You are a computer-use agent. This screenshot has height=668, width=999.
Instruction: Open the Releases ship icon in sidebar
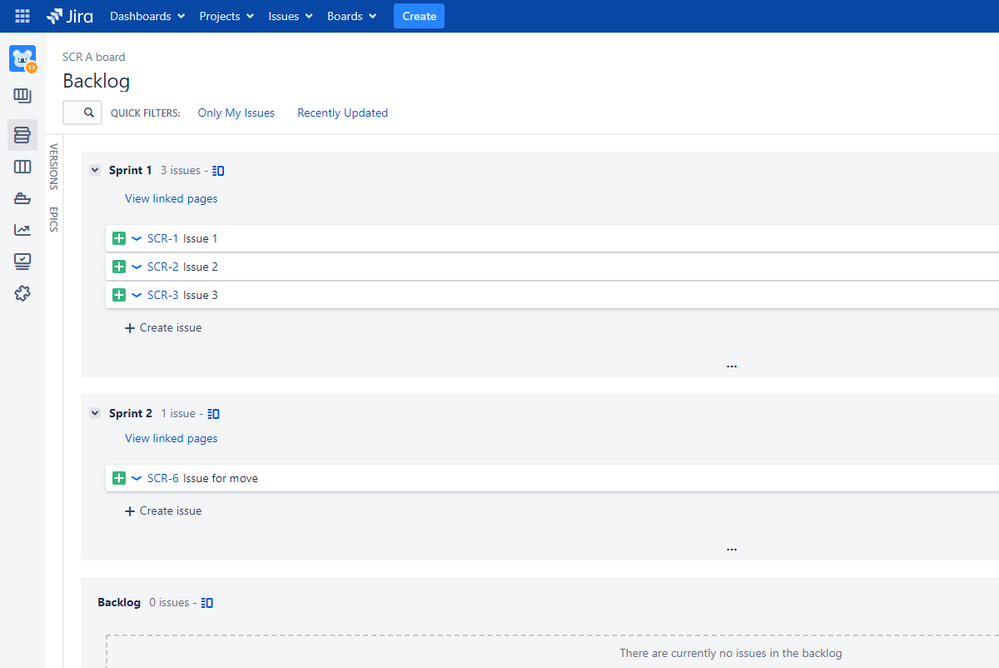[x=22, y=198]
